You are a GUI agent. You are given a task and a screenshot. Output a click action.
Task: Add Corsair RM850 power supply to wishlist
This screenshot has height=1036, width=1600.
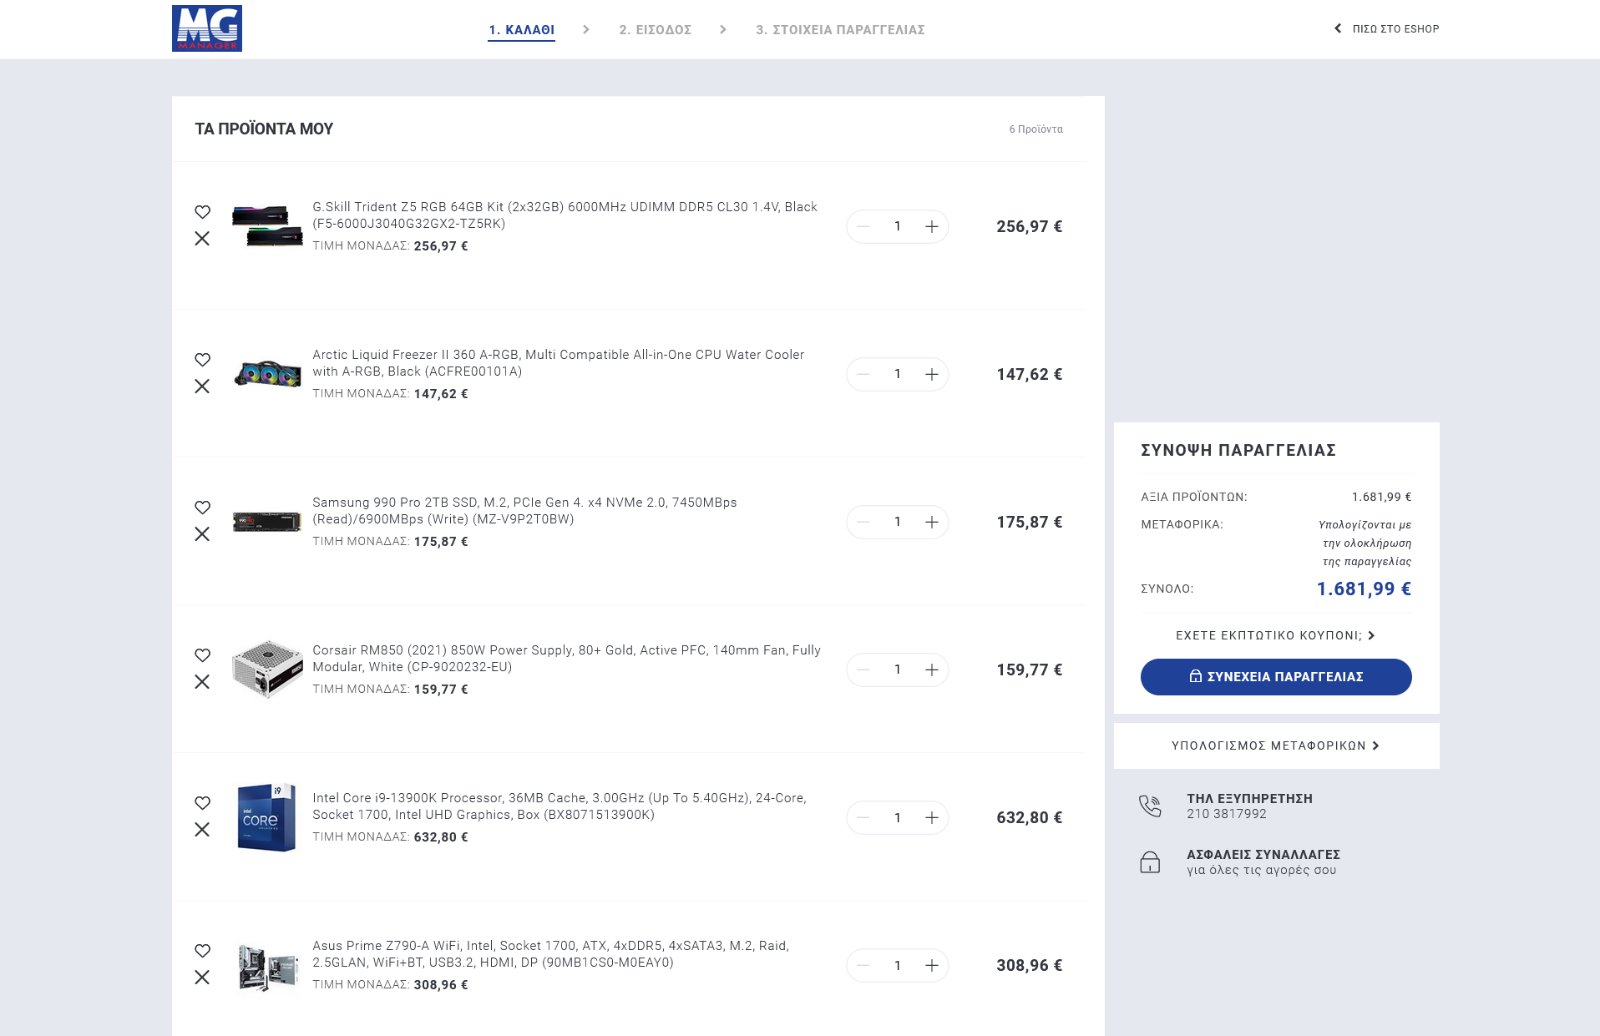point(202,655)
